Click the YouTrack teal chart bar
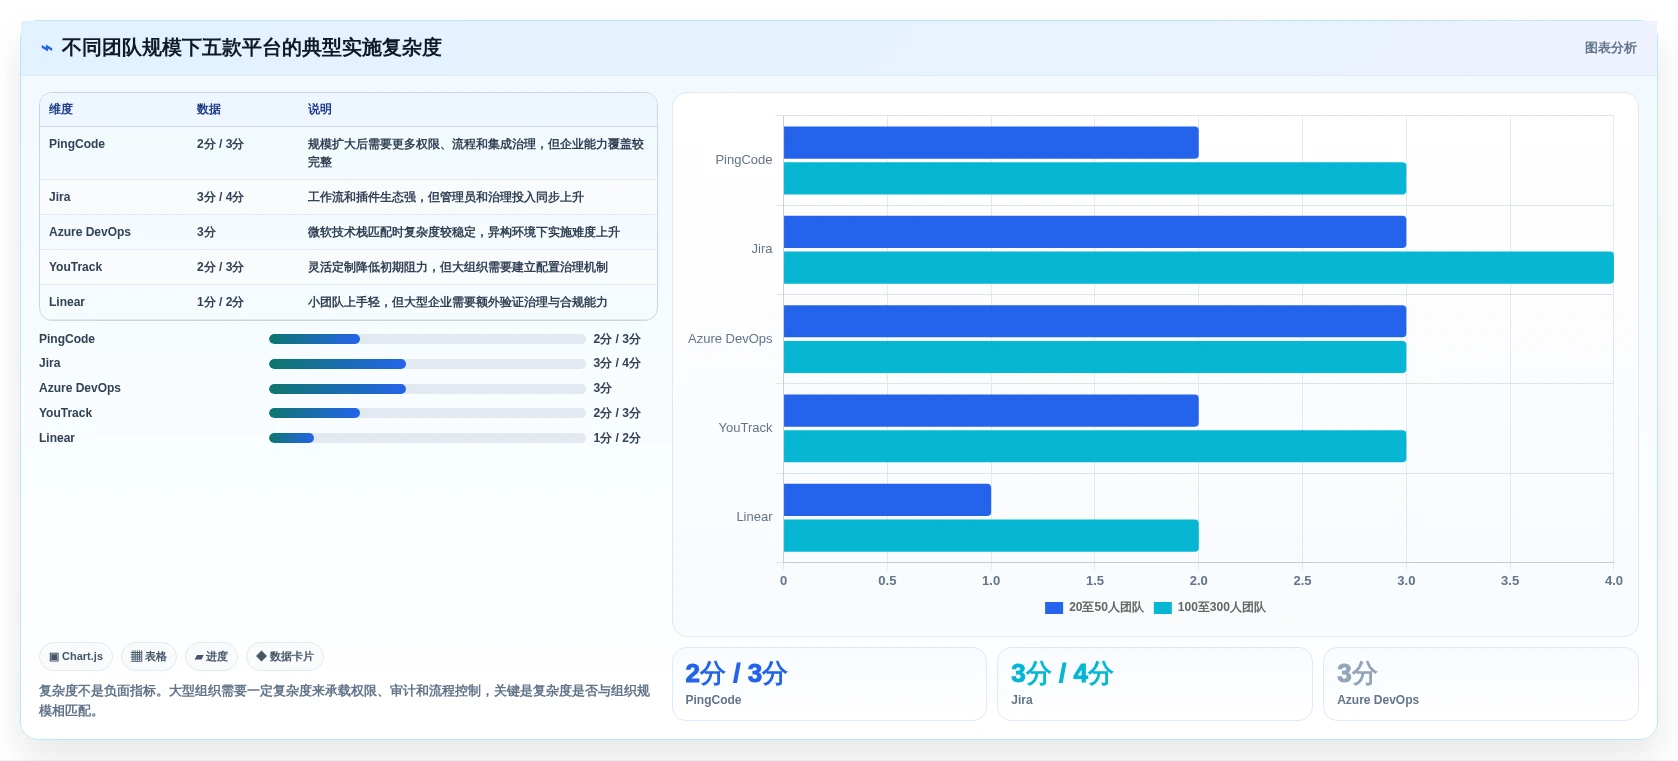This screenshot has height=761, width=1678. 1095,447
